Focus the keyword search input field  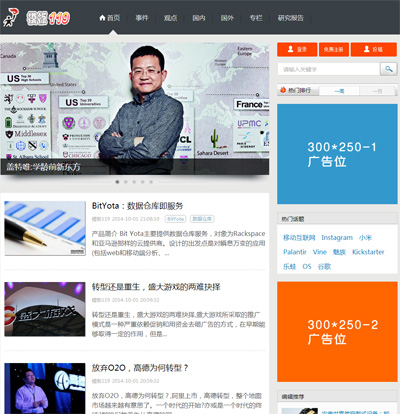point(329,69)
